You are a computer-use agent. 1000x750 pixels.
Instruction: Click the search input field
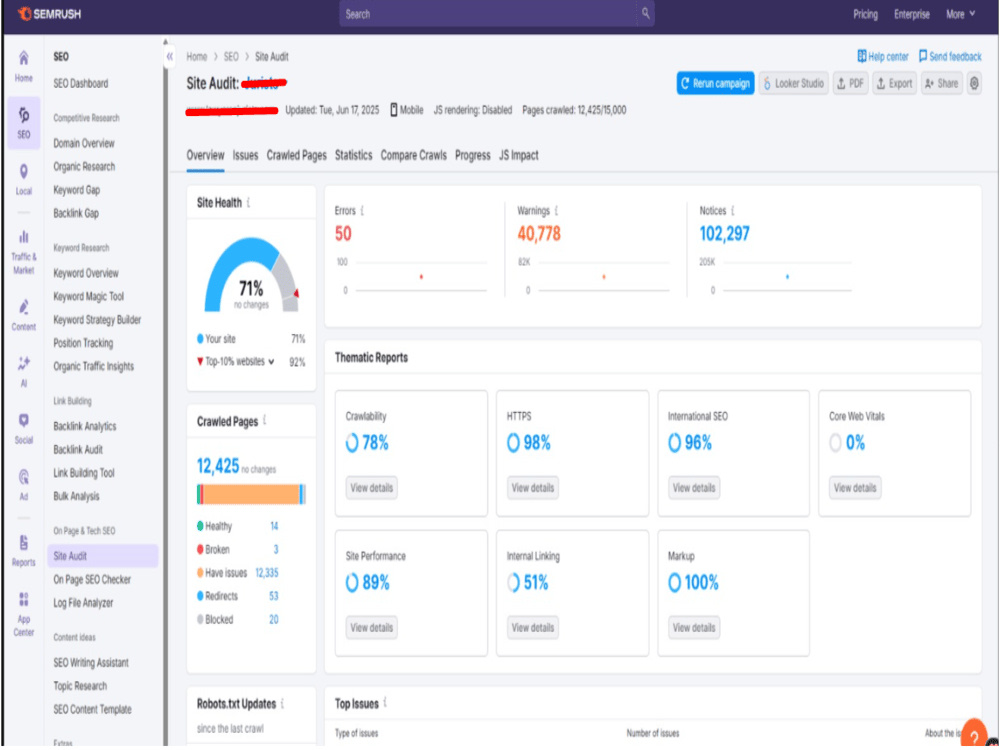pyautogui.click(x=488, y=13)
